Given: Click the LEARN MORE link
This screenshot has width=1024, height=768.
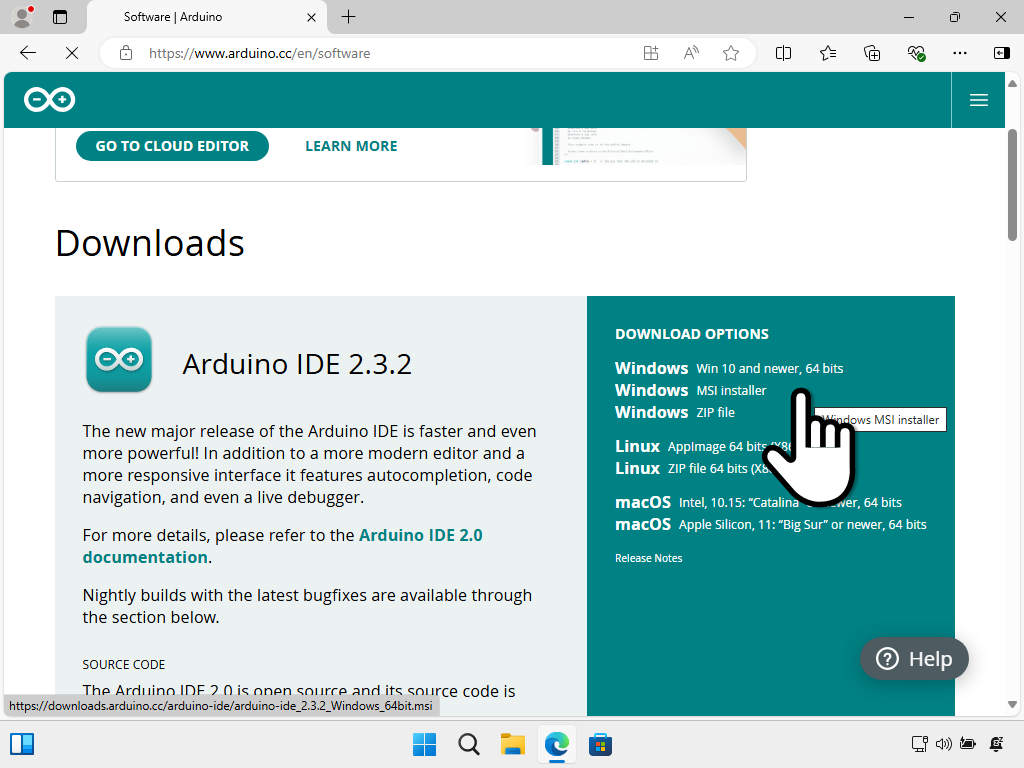Looking at the screenshot, I should [351, 146].
